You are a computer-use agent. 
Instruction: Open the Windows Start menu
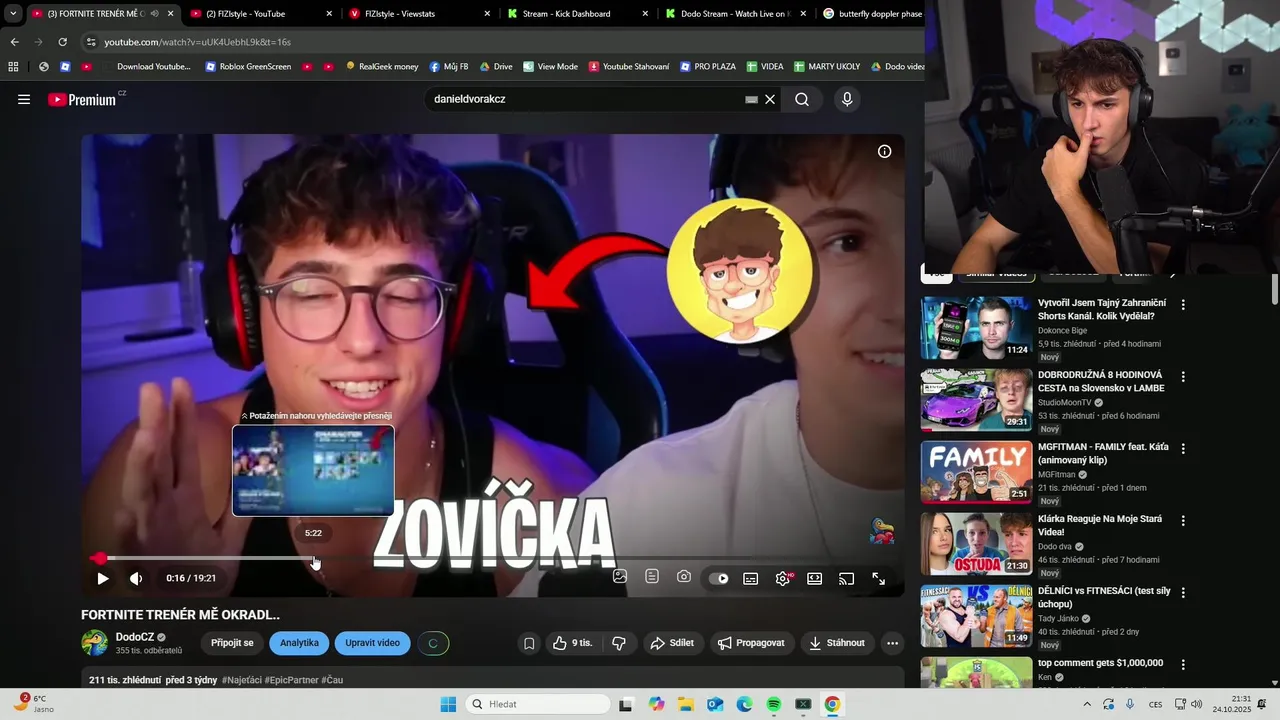(x=448, y=704)
